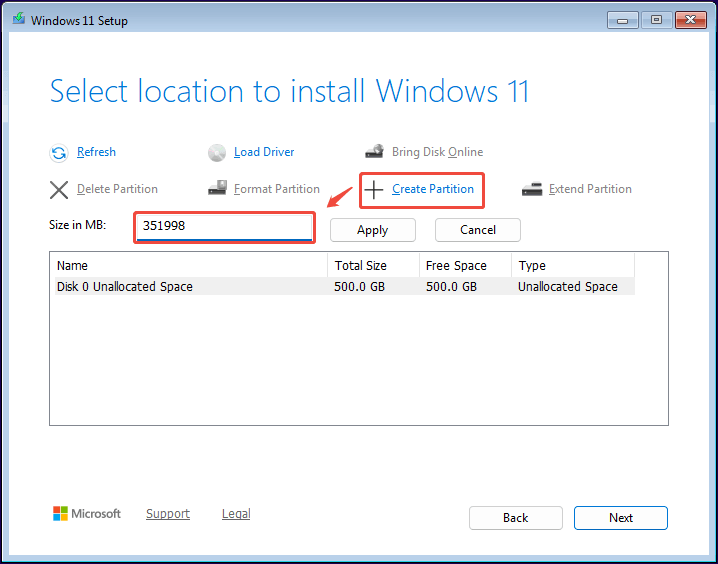
Task: Open the Refresh link
Action: click(x=96, y=152)
